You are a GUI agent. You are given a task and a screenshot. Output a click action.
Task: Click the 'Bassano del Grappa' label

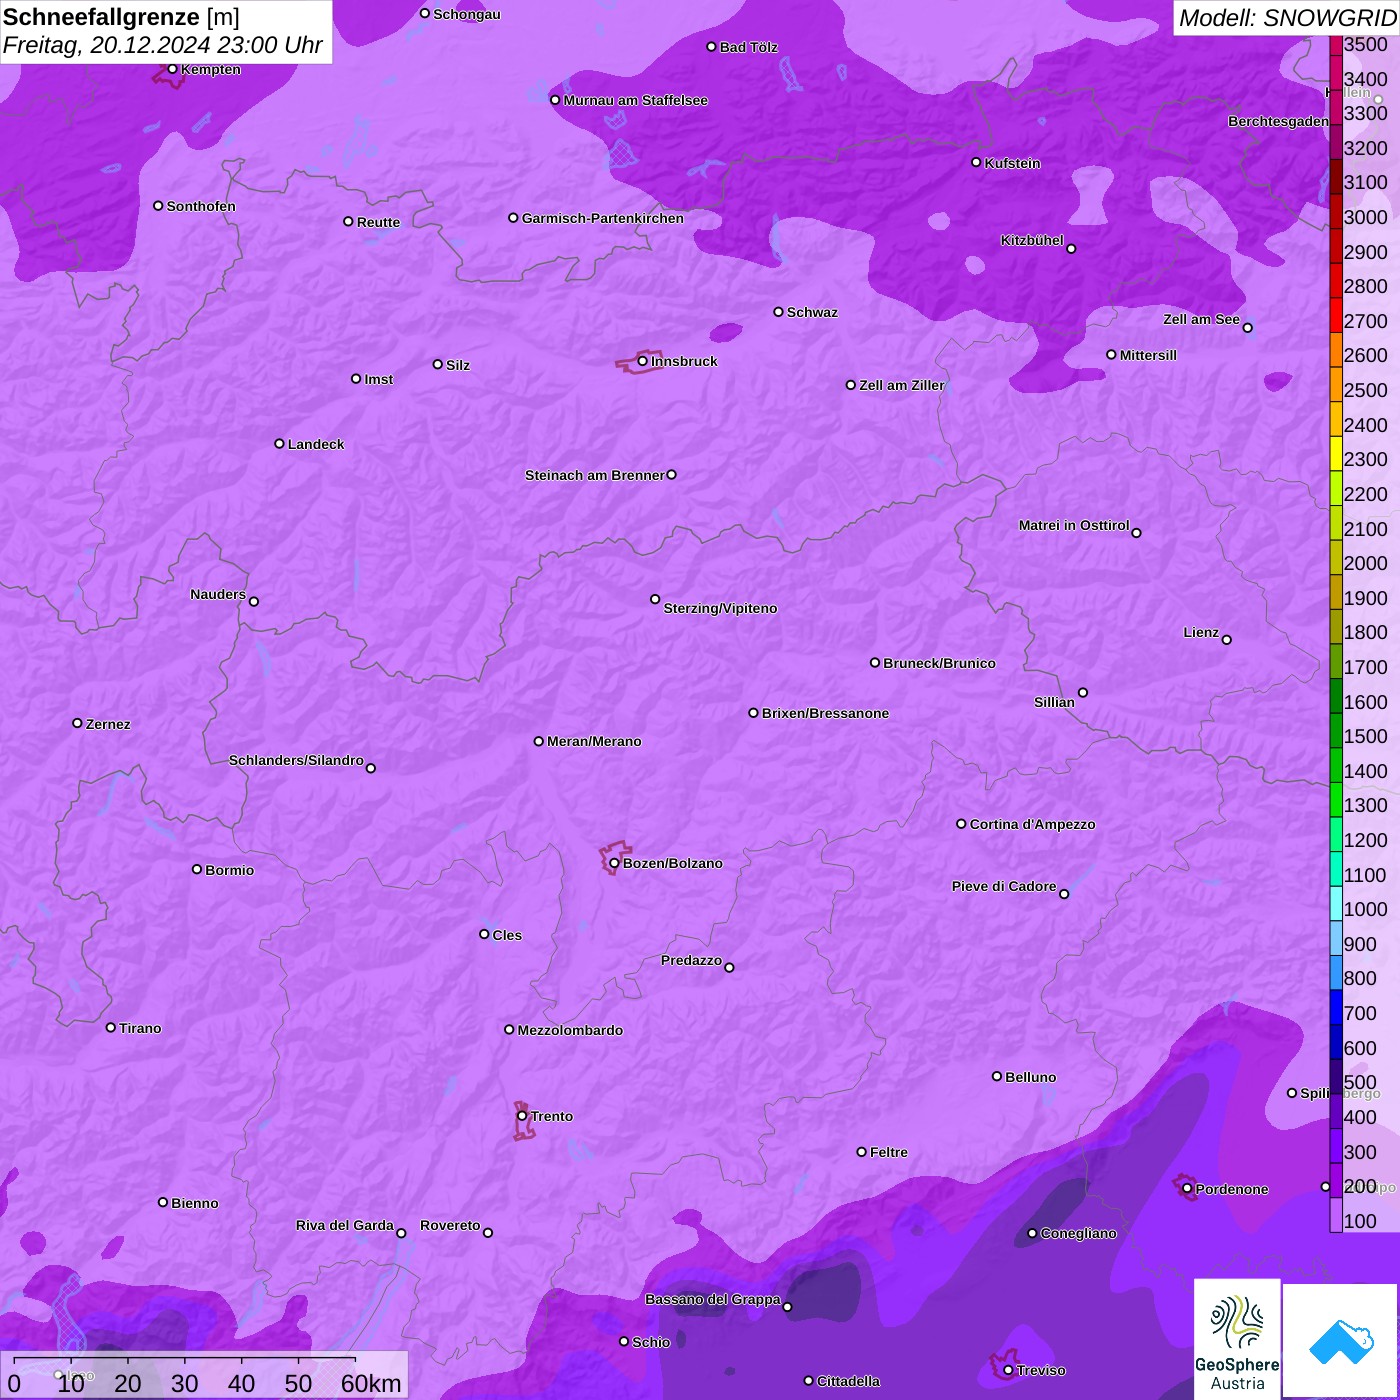[713, 1299]
